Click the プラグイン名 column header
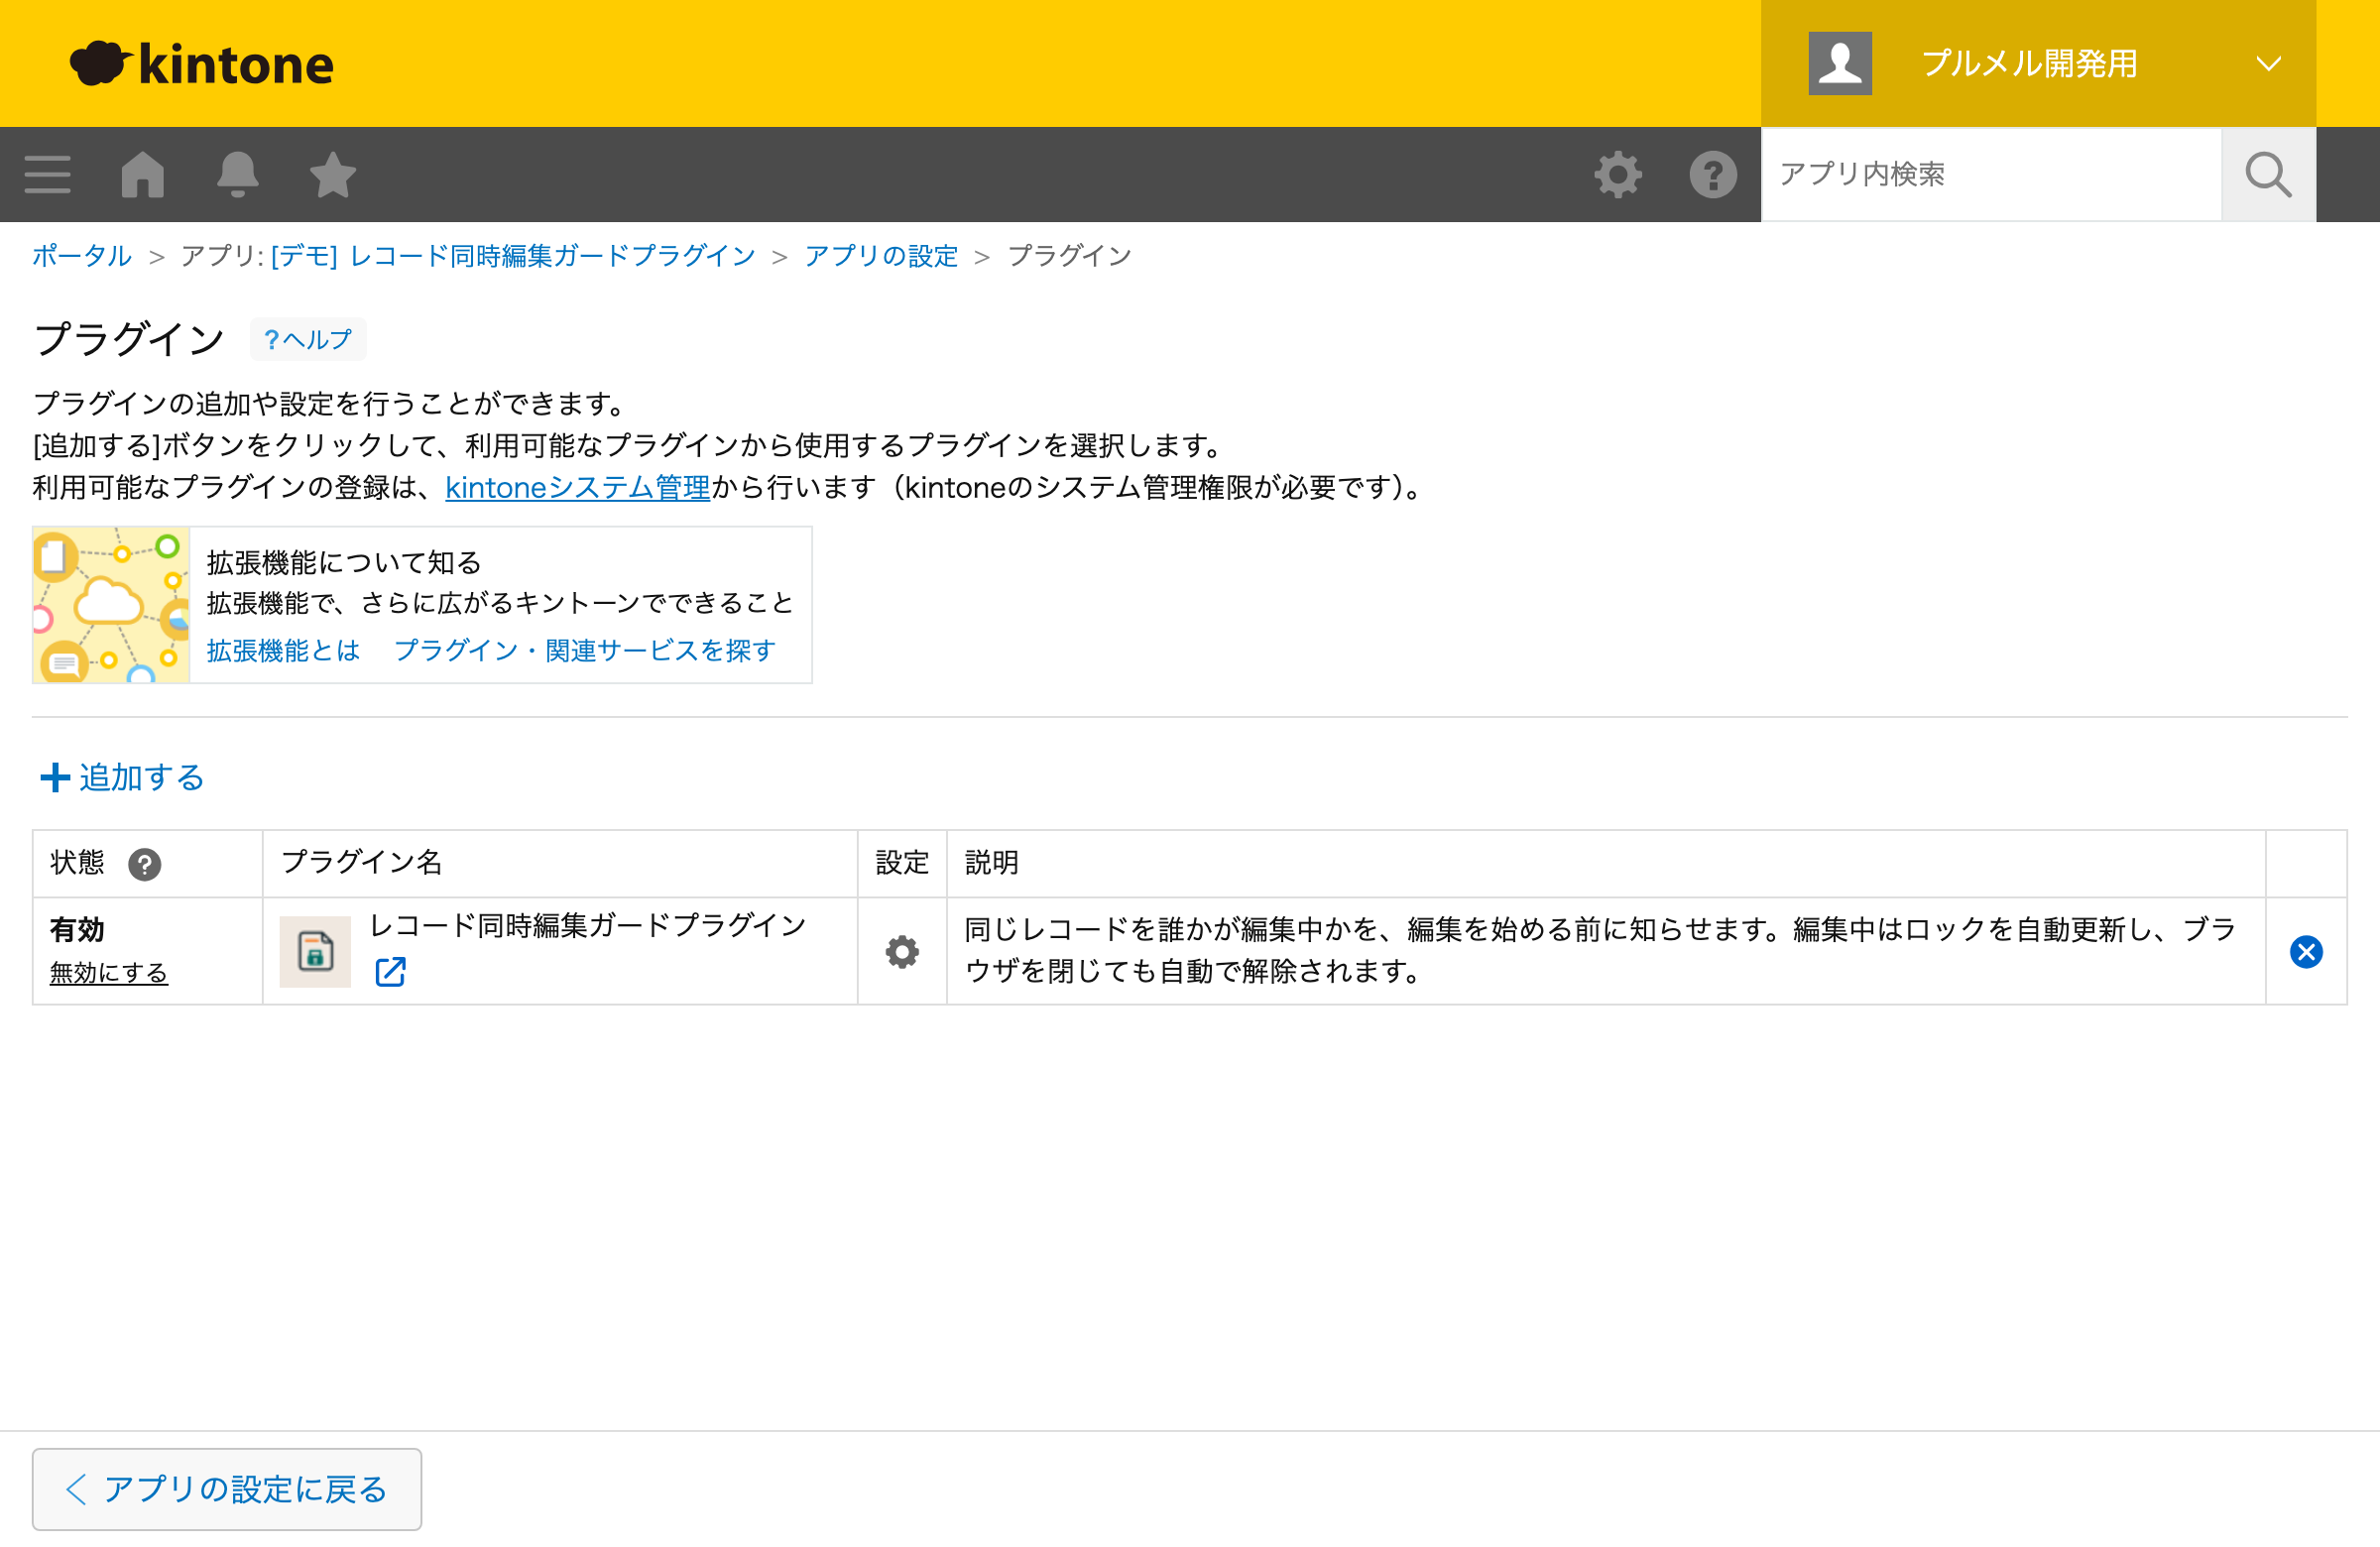 pyautogui.click(x=361, y=862)
